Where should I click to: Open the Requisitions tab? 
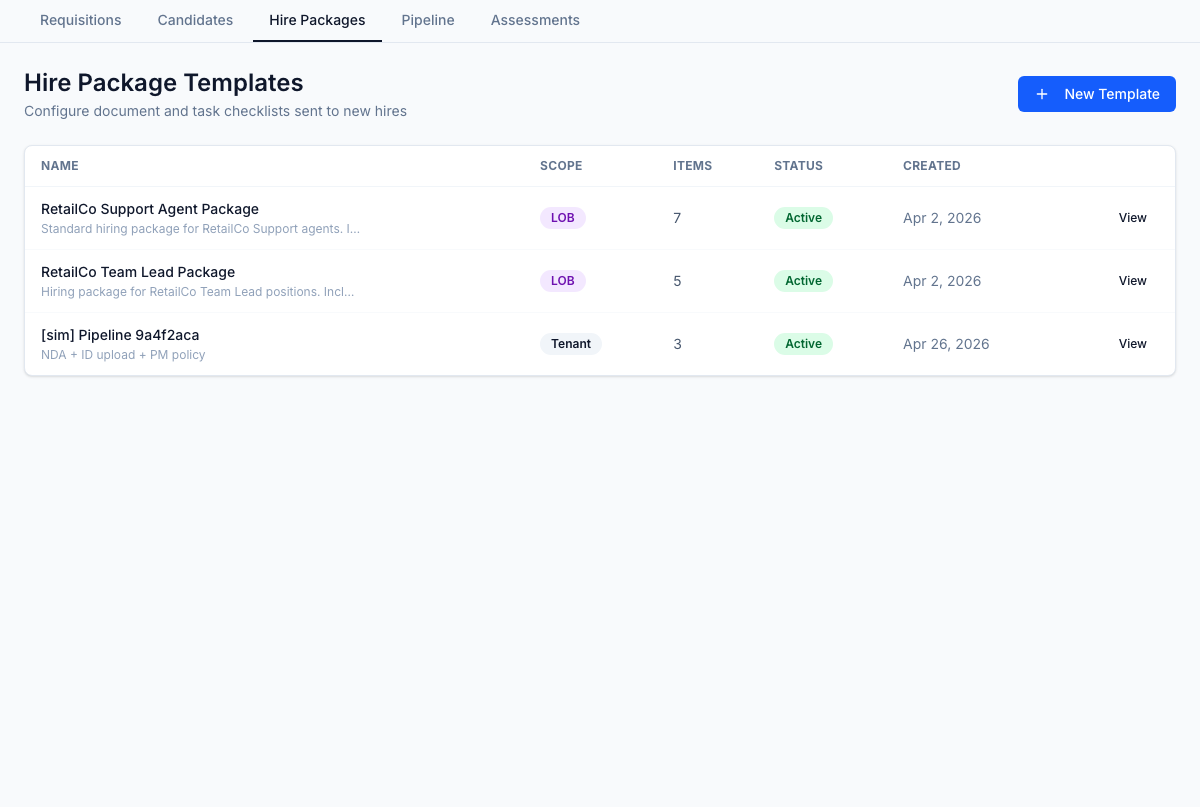click(x=80, y=20)
